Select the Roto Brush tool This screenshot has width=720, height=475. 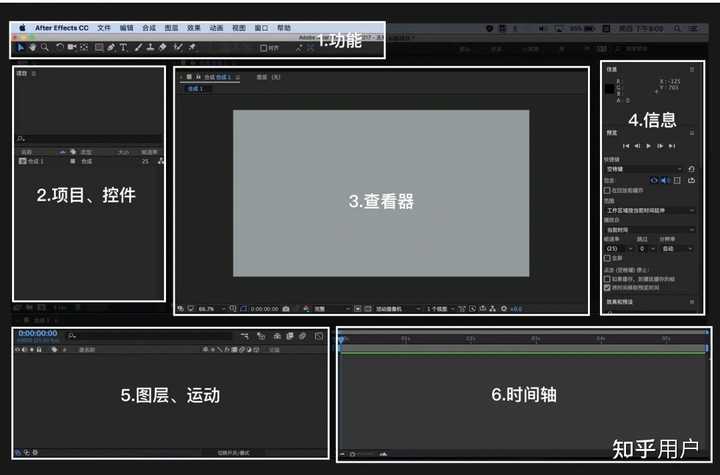click(x=178, y=47)
